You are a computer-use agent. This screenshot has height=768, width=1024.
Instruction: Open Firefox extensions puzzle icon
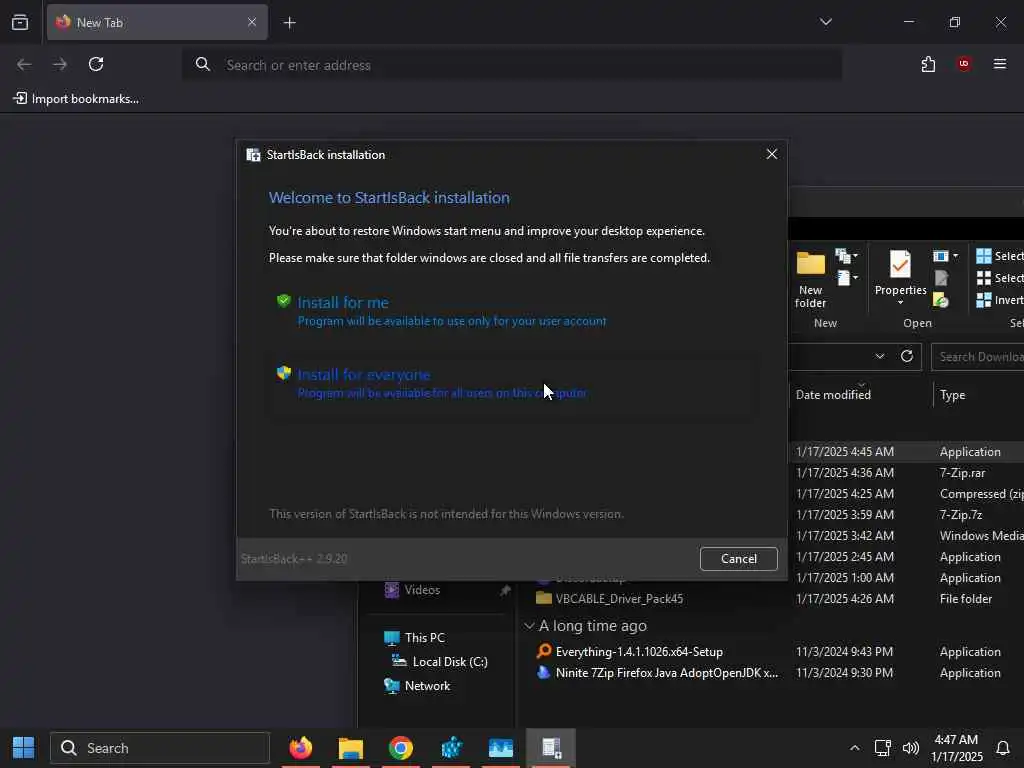pos(928,64)
